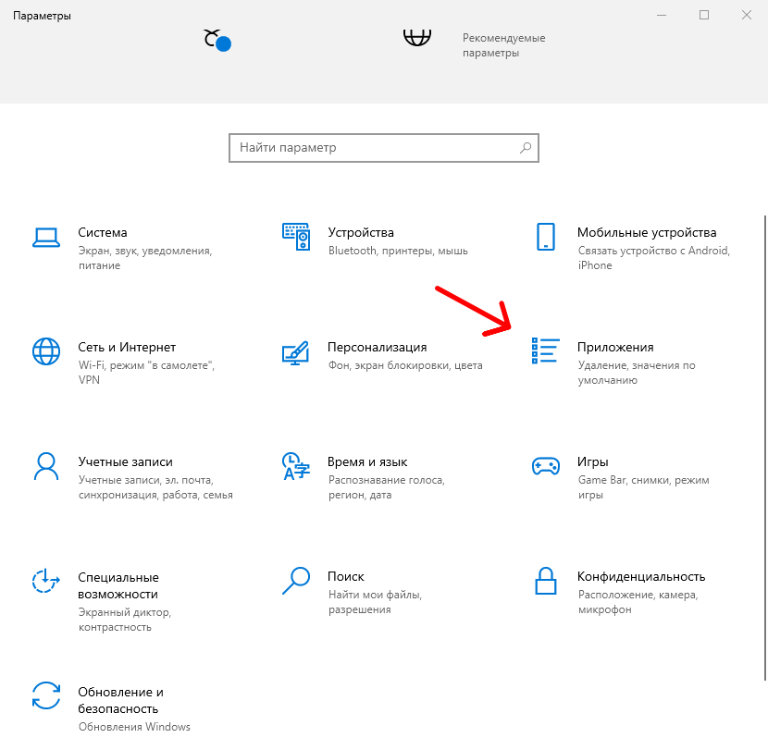Open the Обновление и безопасность sync icon

click(x=46, y=696)
